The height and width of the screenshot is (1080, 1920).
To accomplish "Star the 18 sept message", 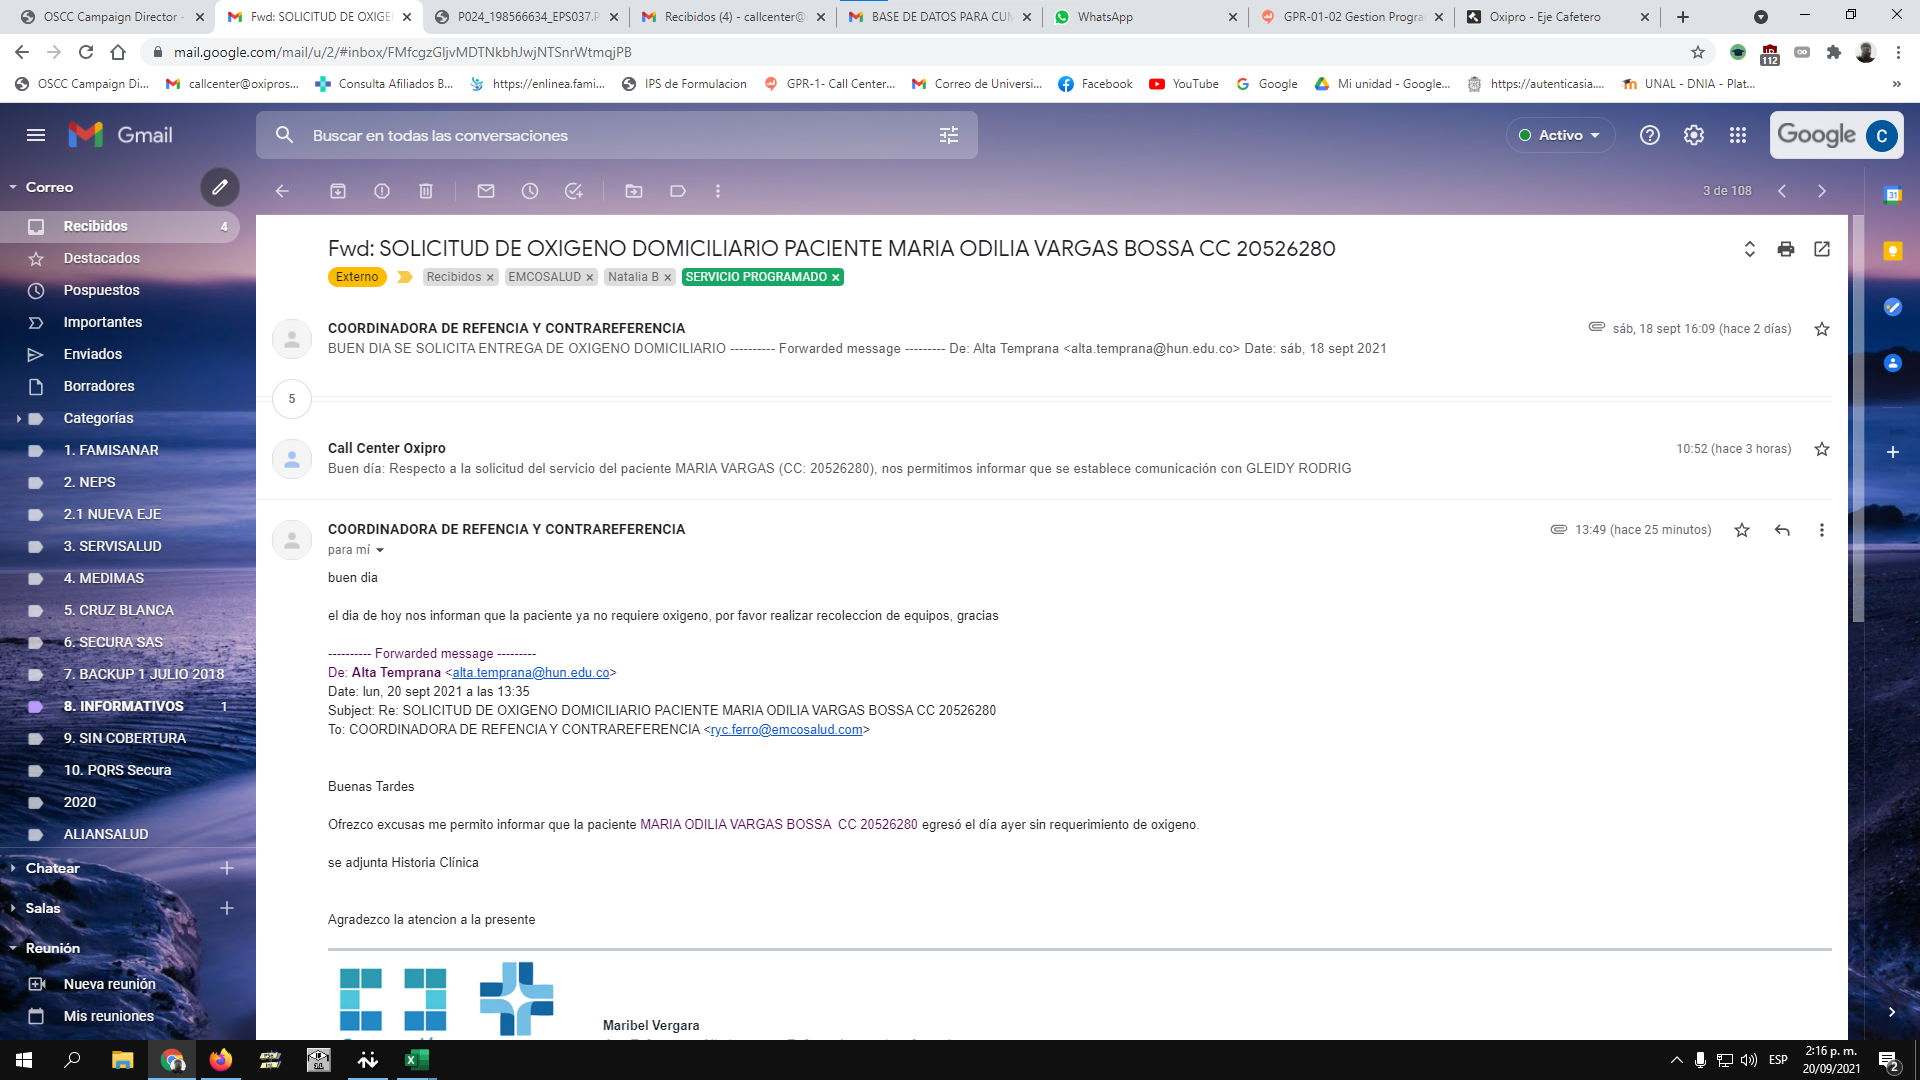I will point(1822,329).
